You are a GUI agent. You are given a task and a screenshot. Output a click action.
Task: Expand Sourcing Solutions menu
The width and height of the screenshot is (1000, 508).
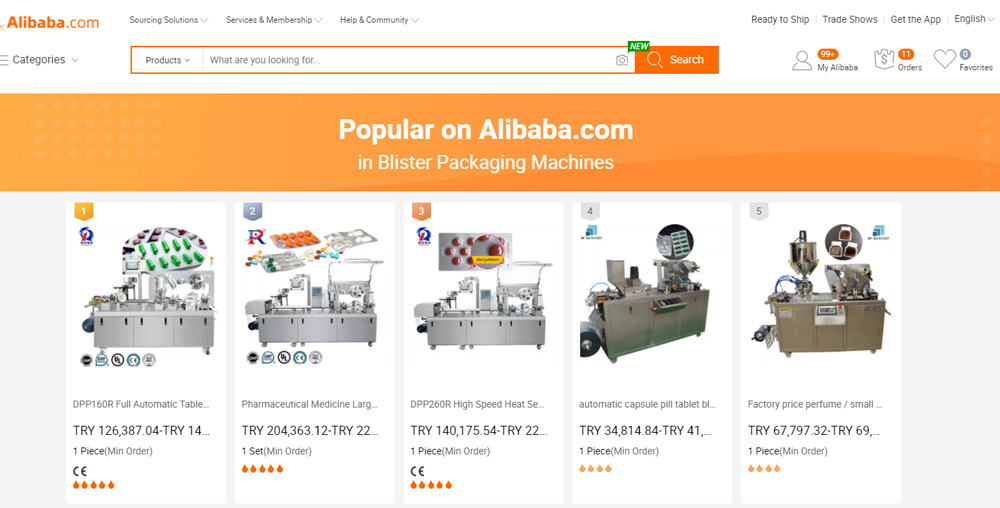(168, 20)
